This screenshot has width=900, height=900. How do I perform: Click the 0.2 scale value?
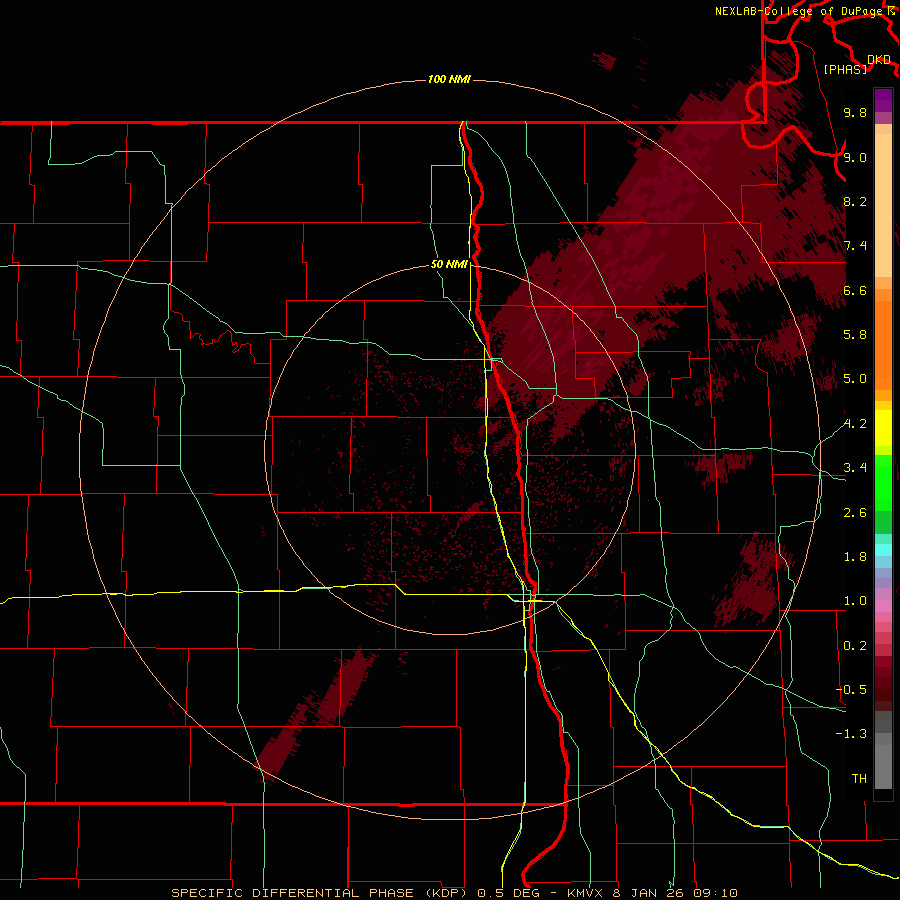(x=855, y=646)
